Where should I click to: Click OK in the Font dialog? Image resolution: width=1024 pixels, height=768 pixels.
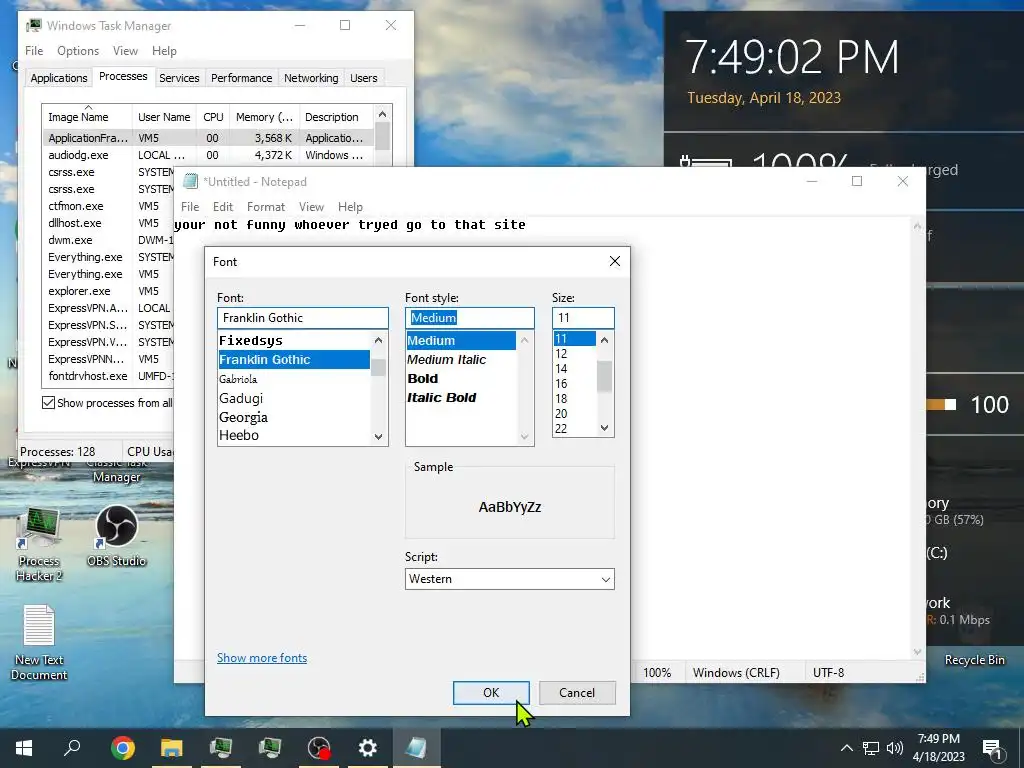tap(491, 693)
